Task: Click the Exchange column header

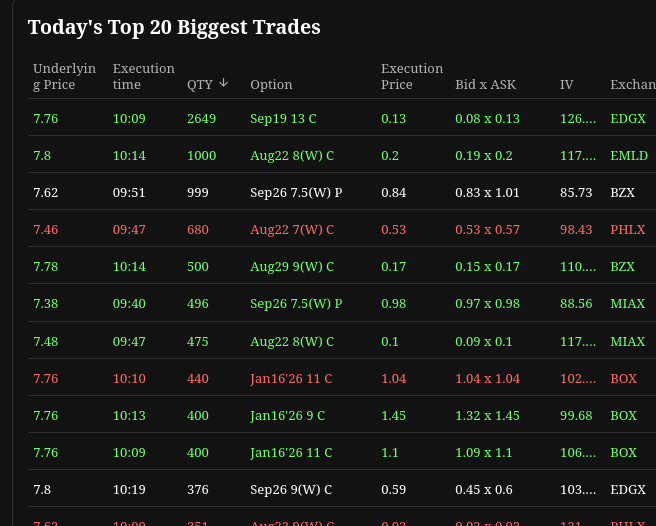Action: click(x=633, y=85)
